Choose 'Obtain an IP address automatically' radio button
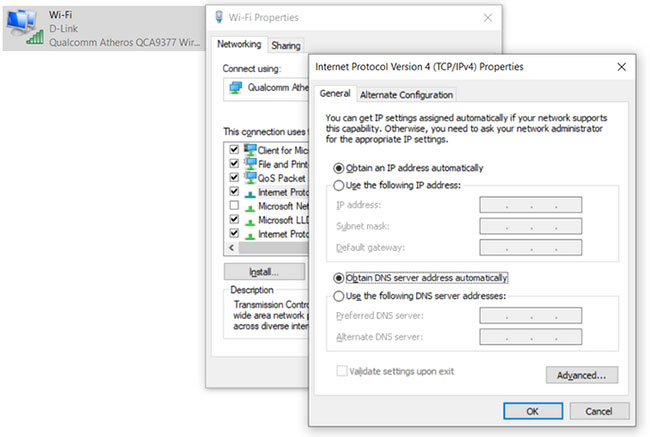The image size is (650, 437). 338,168
